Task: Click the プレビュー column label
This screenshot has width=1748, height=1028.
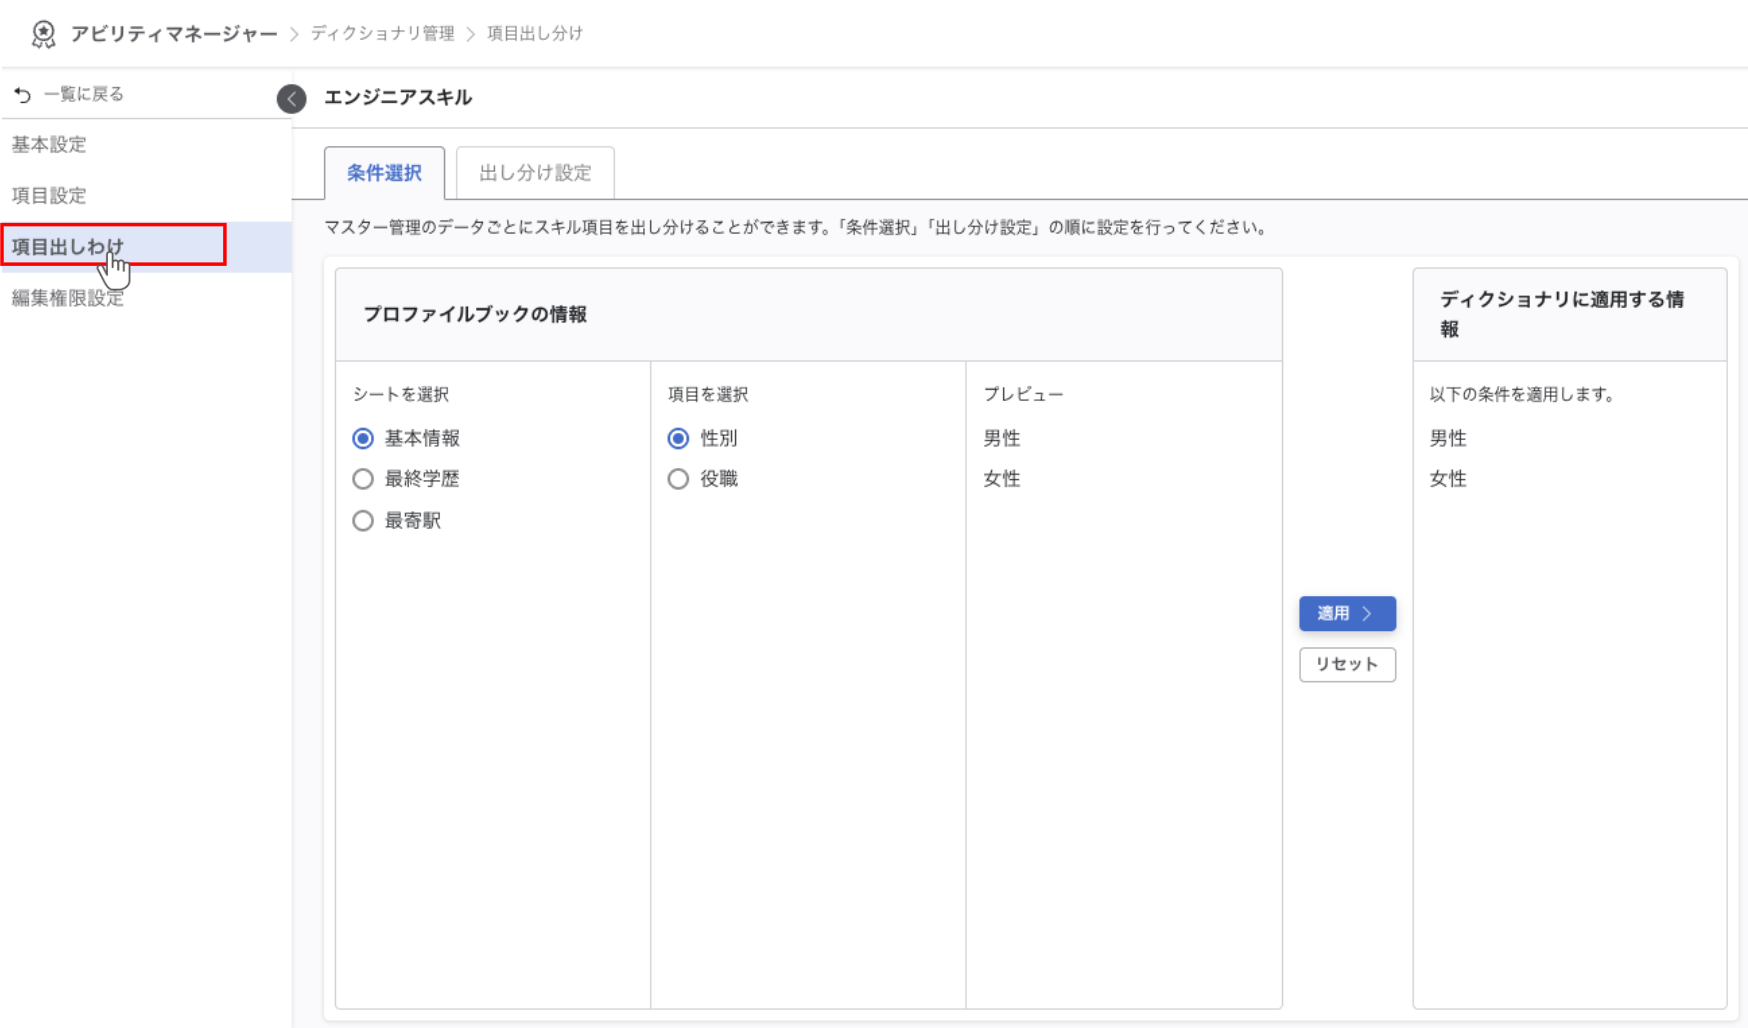Action: 1023,394
